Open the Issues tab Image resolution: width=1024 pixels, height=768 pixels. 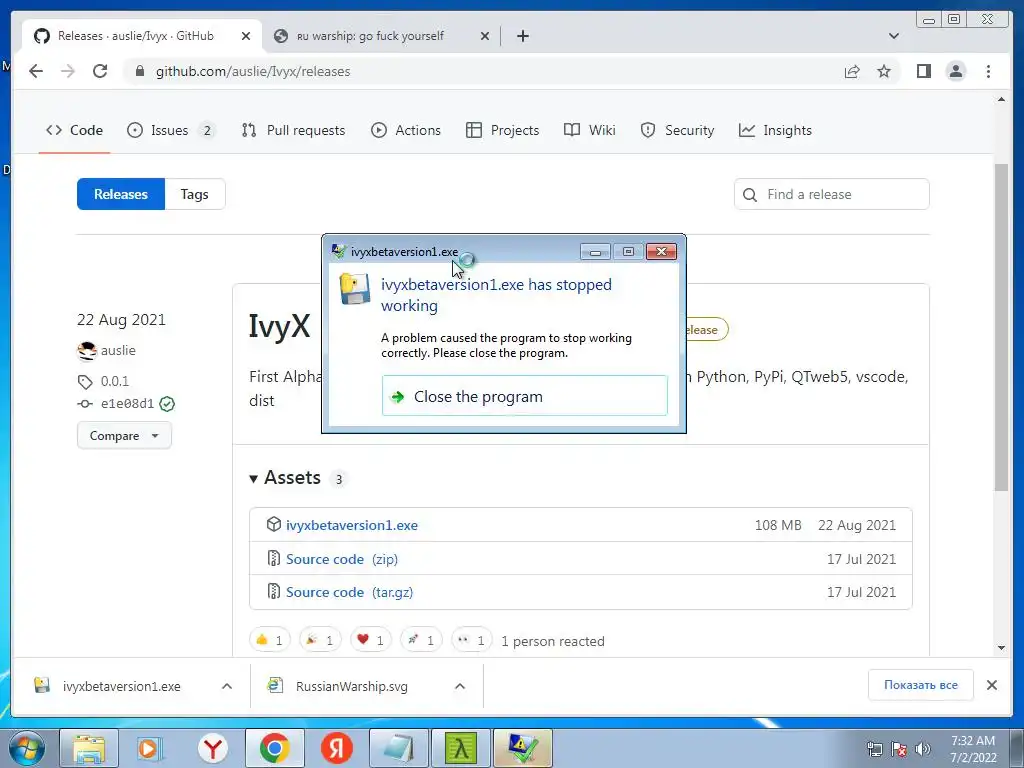tap(170, 130)
